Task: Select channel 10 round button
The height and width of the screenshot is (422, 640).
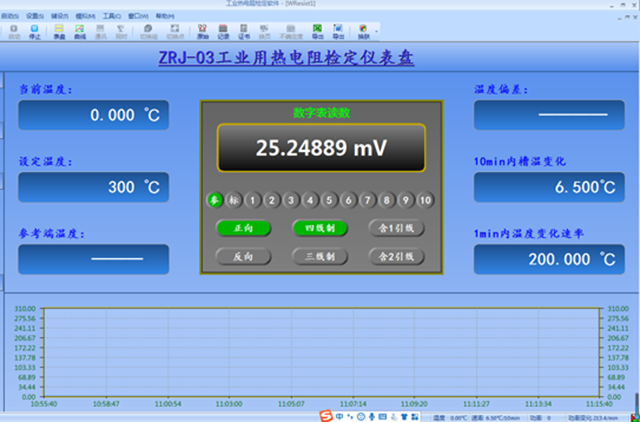Action: (x=425, y=200)
